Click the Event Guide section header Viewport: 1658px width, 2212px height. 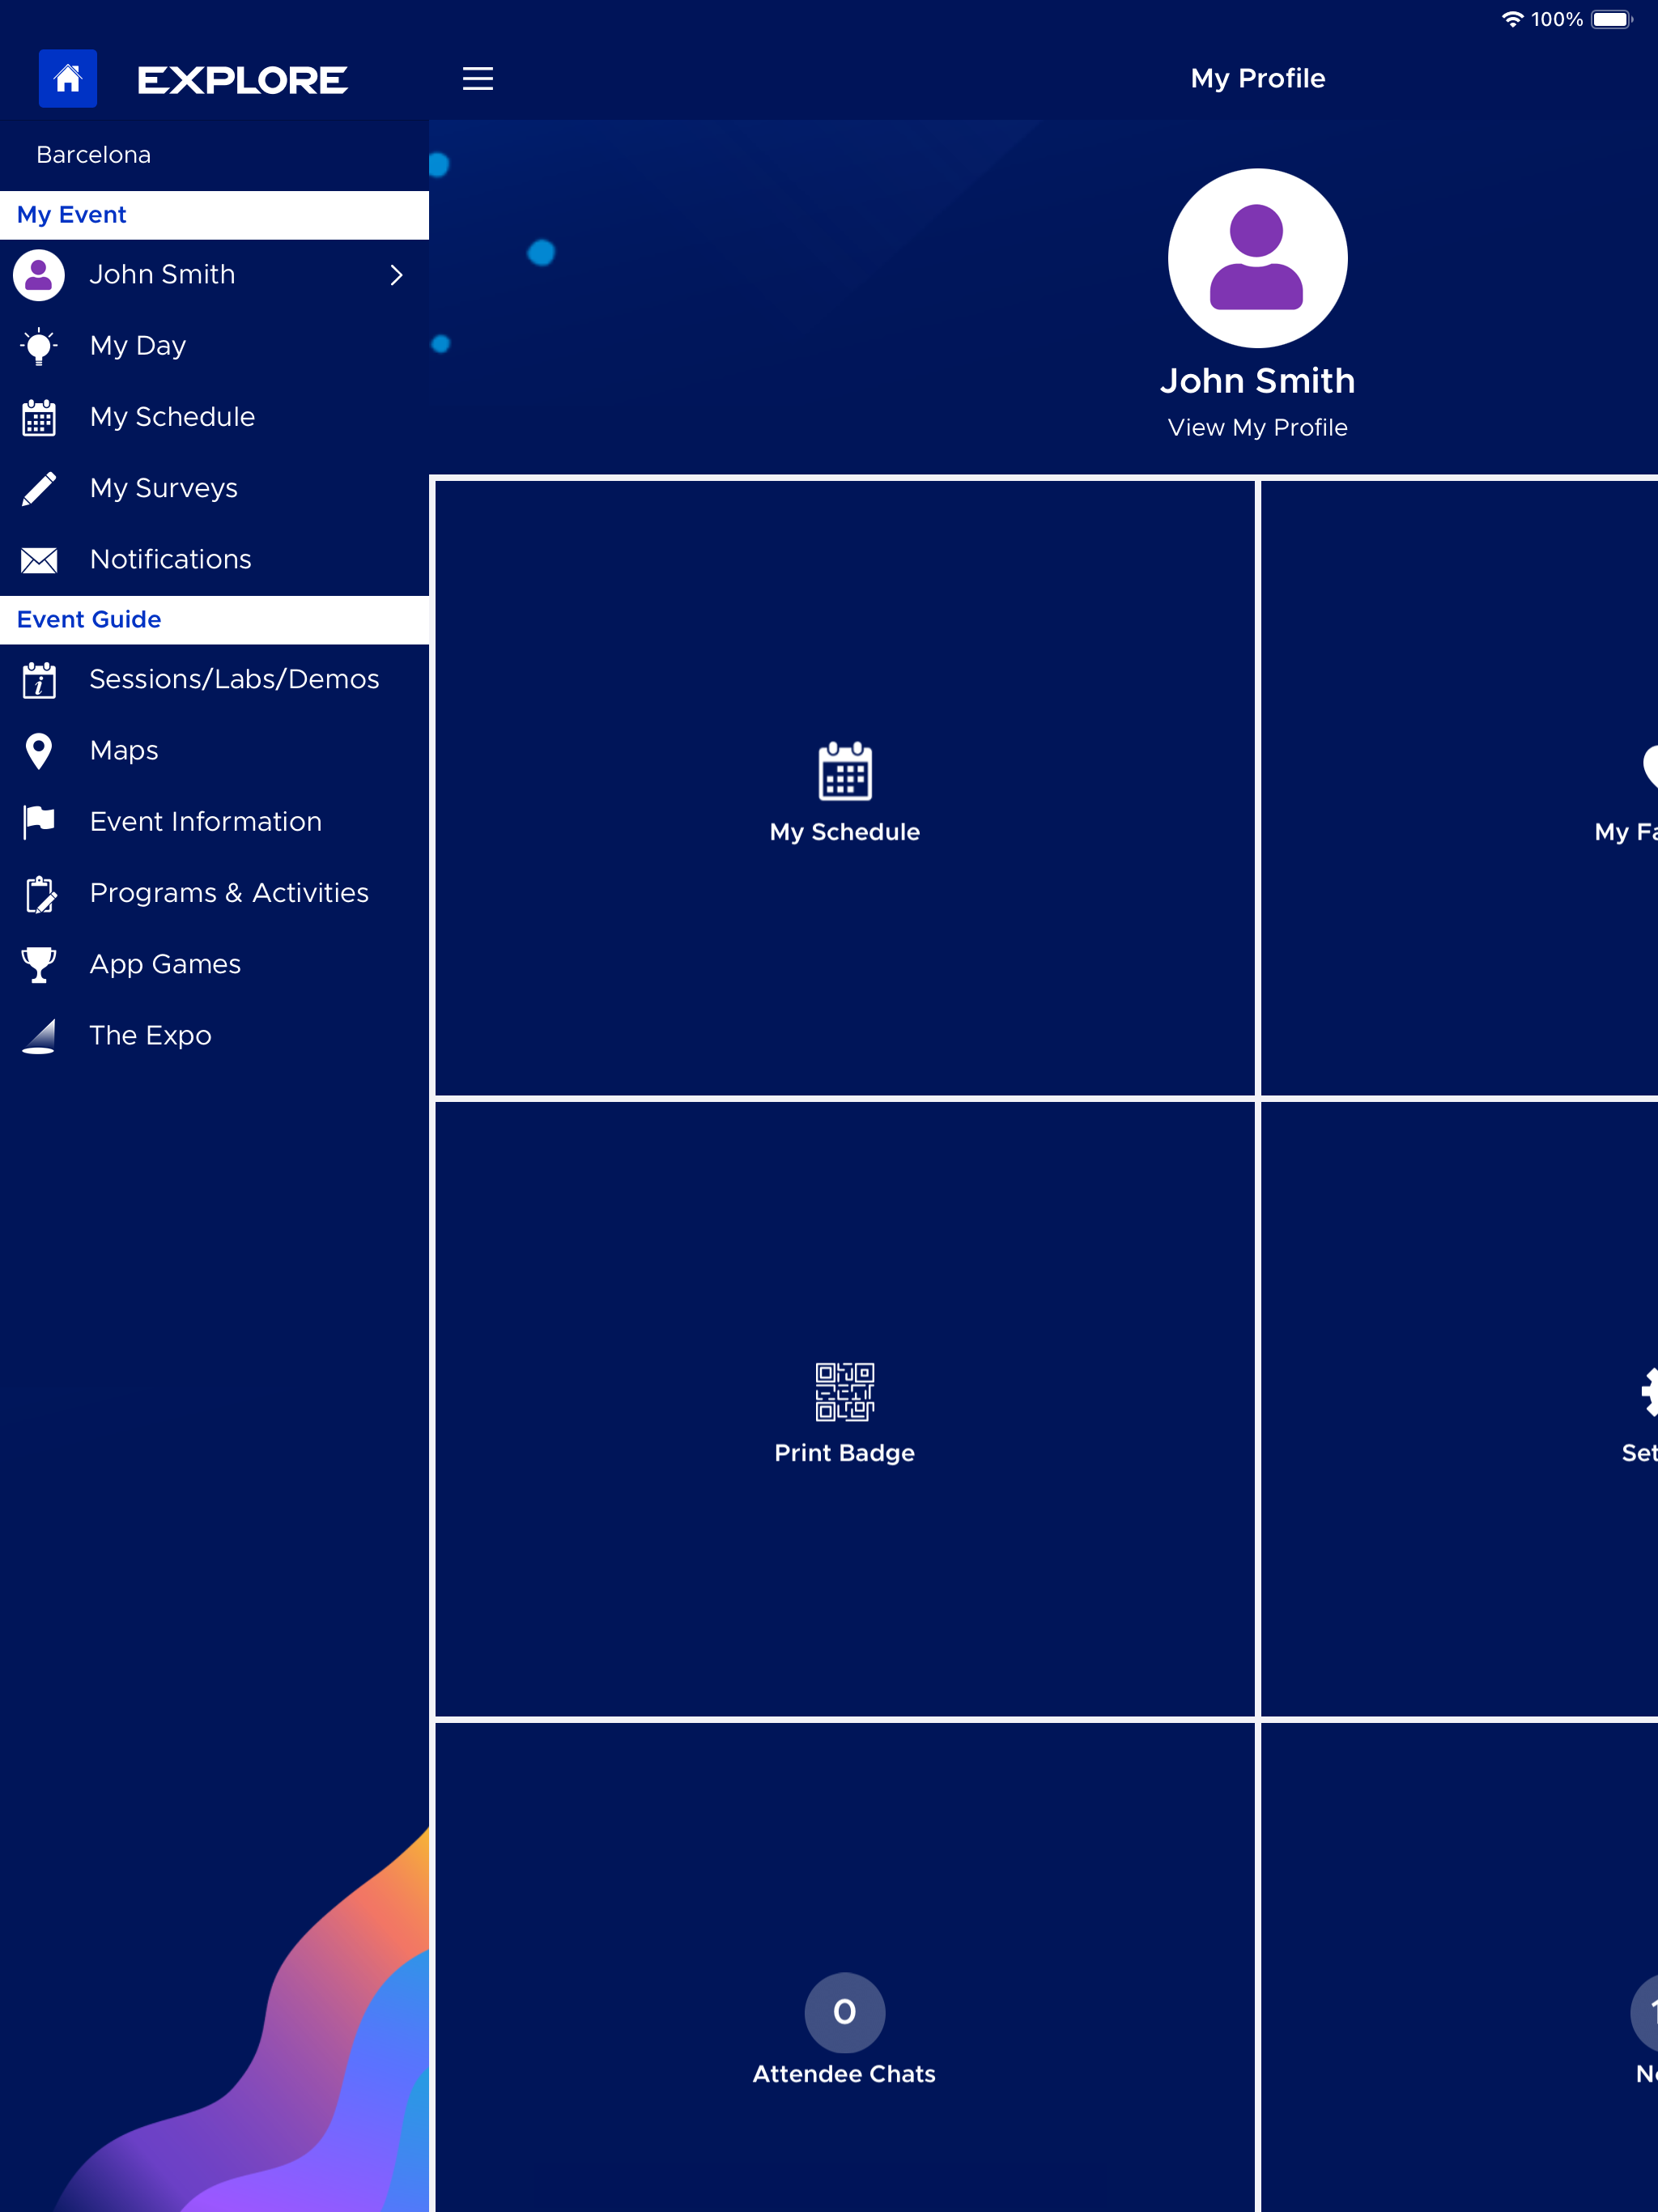214,620
